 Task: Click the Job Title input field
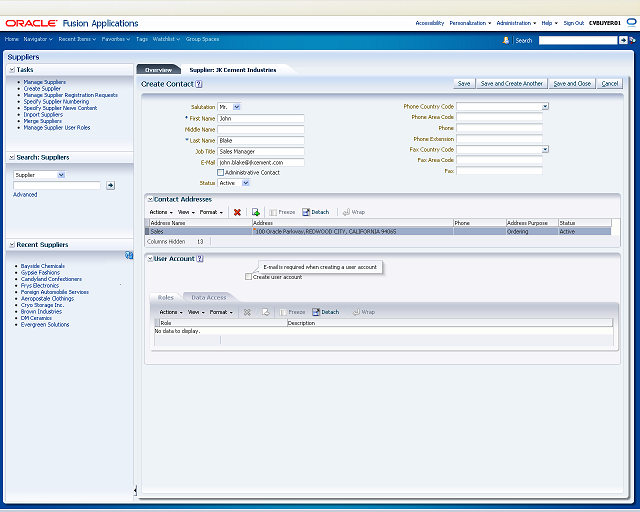261,151
